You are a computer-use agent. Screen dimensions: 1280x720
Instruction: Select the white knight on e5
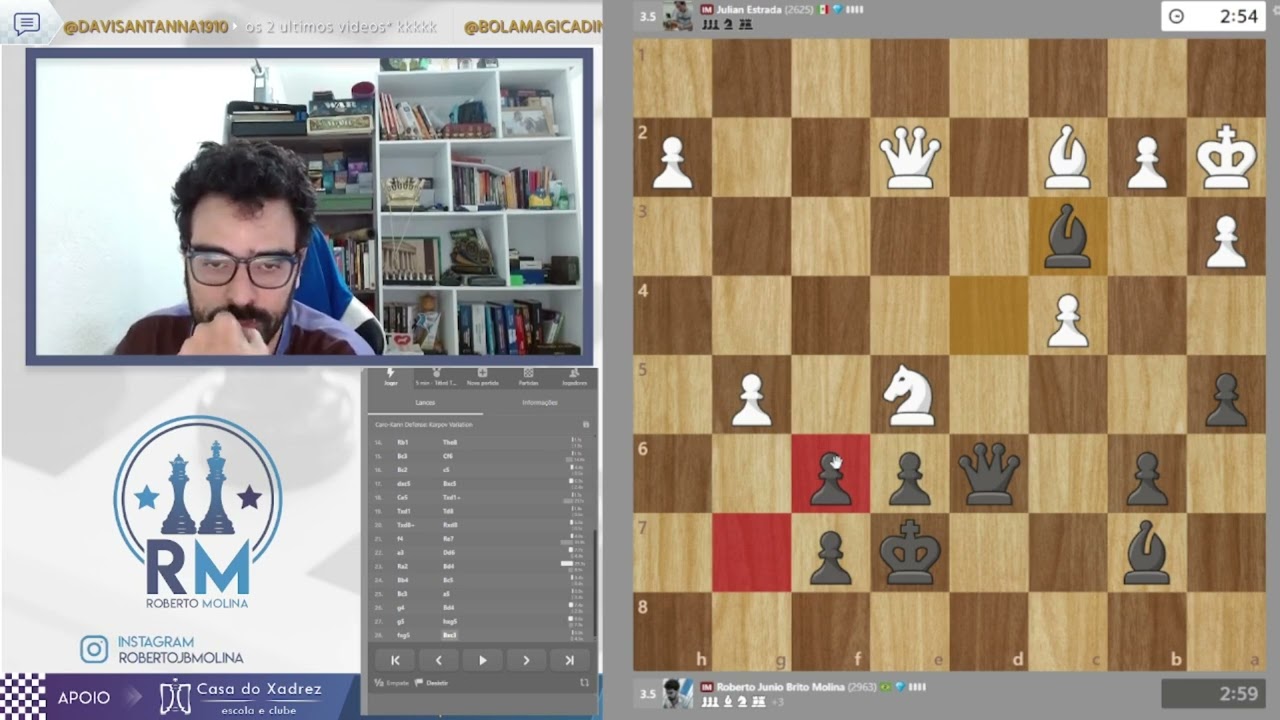pyautogui.click(x=909, y=395)
